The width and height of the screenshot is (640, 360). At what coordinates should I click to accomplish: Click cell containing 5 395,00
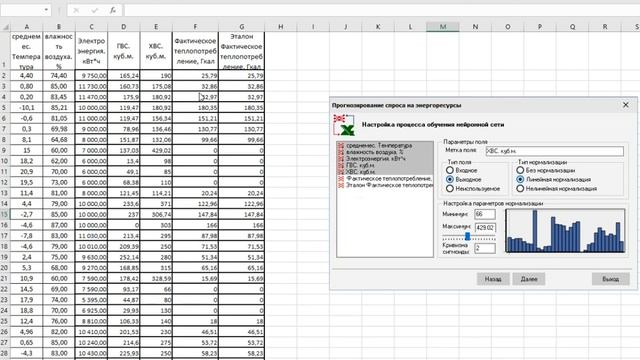coord(91,300)
